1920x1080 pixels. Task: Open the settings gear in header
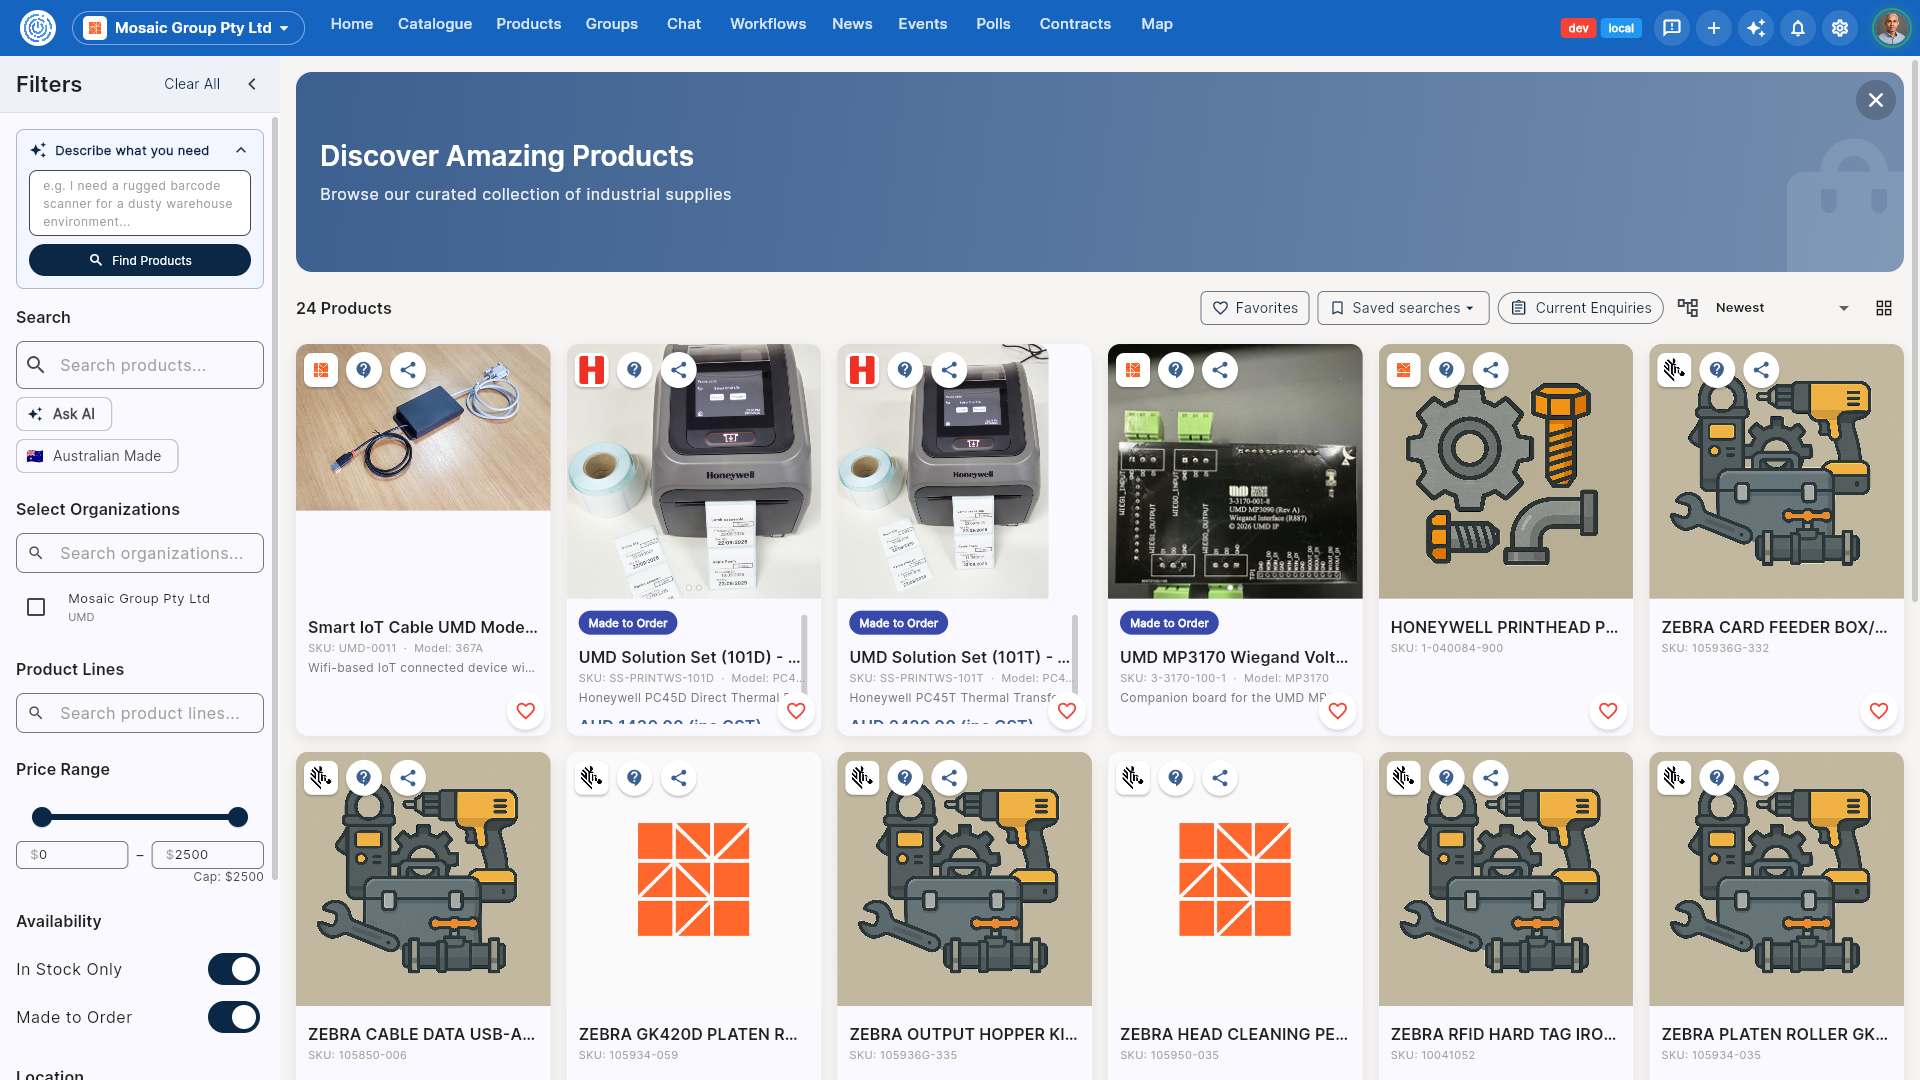(x=1840, y=28)
